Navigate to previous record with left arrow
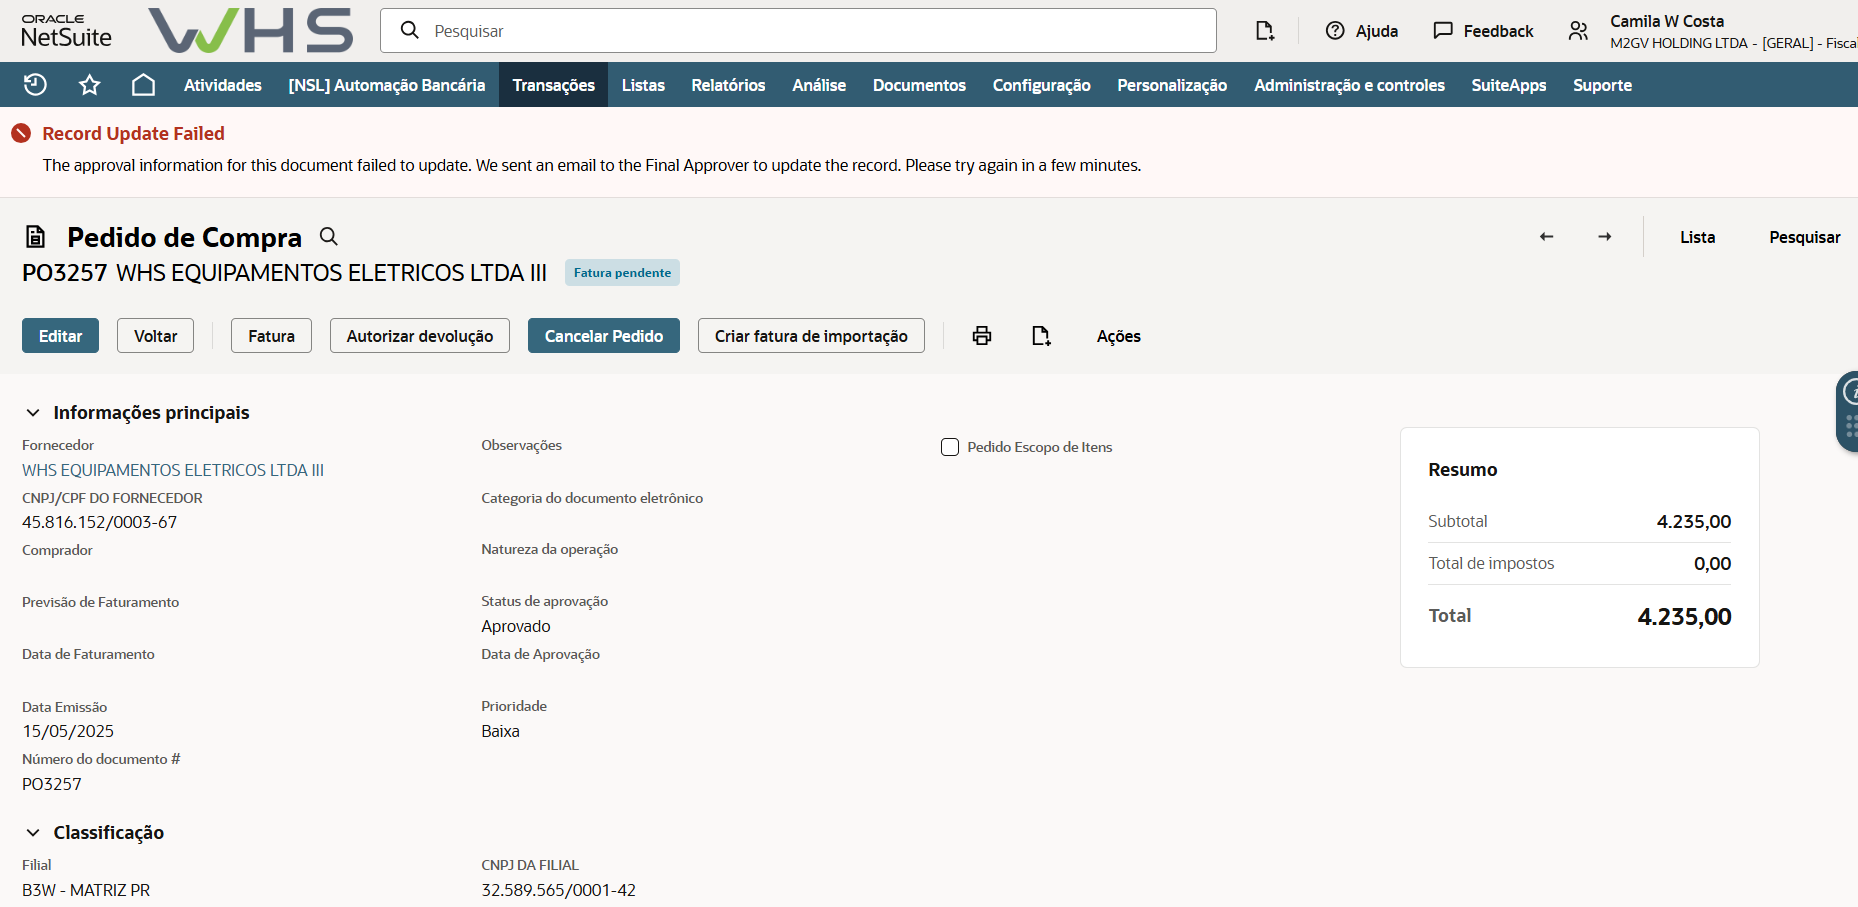 tap(1546, 237)
